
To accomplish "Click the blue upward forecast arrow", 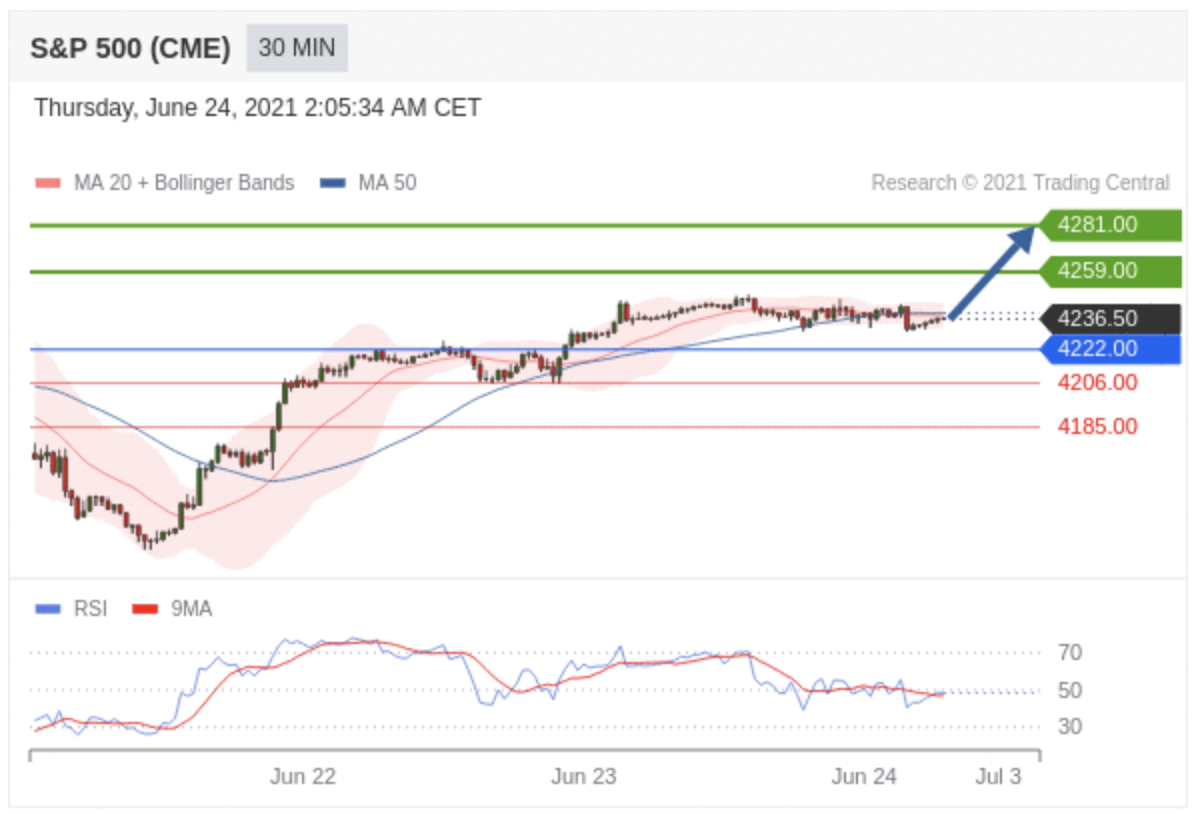I will pyautogui.click(x=992, y=272).
